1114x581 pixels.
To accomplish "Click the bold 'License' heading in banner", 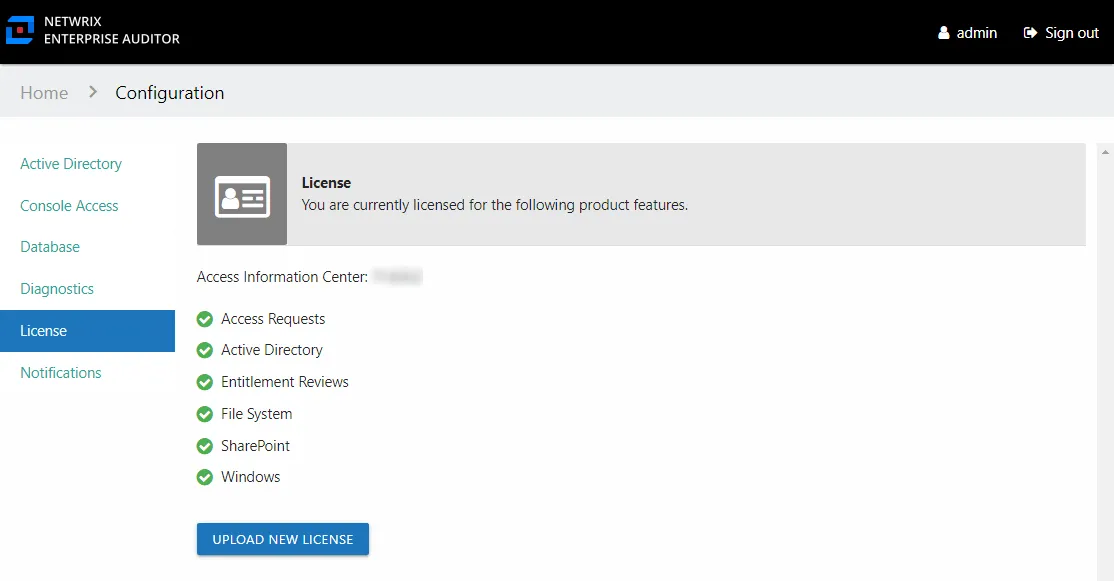I will [x=326, y=183].
